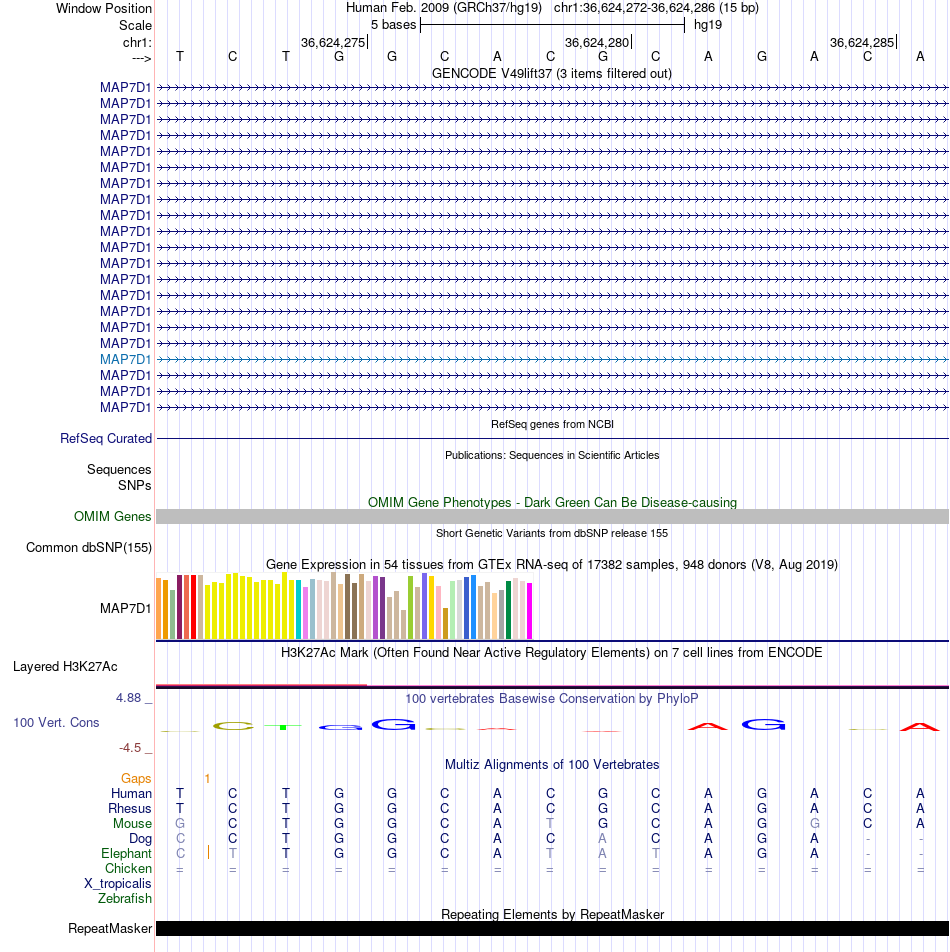Image resolution: width=950 pixels, height=952 pixels.
Task: Click 'Short Genetic Variants from dbSNP release 155'
Action: coord(552,532)
